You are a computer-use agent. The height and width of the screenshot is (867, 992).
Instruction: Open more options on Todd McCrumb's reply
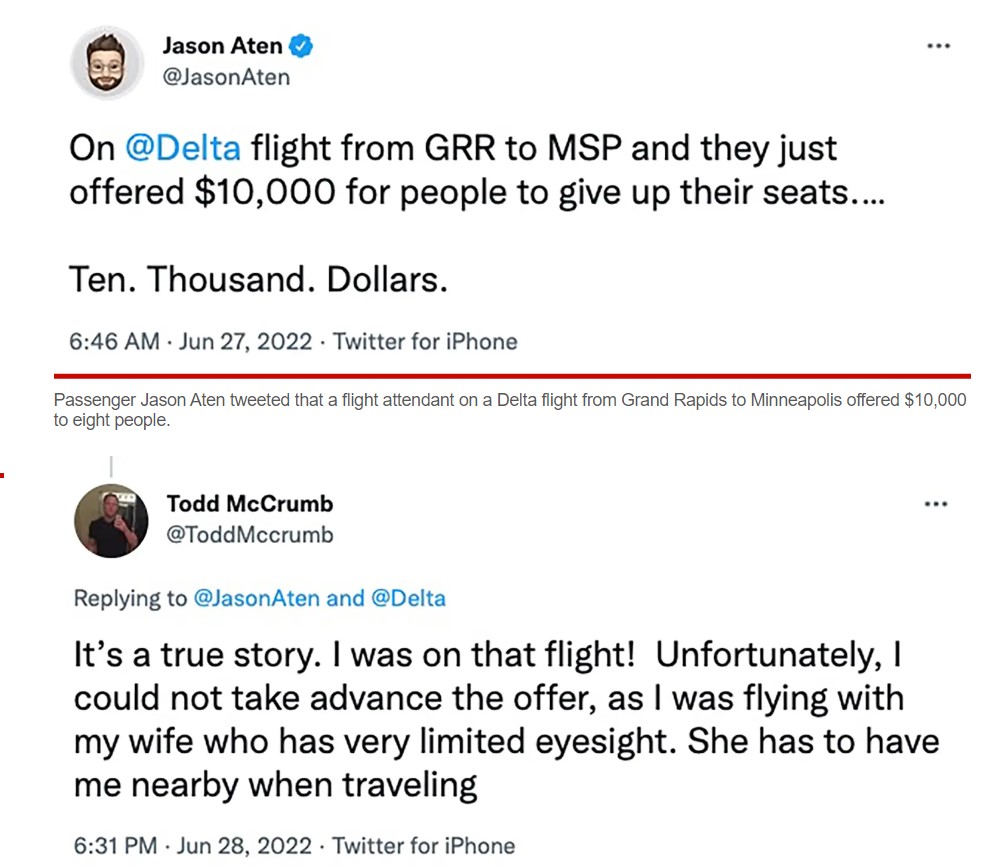point(936,504)
